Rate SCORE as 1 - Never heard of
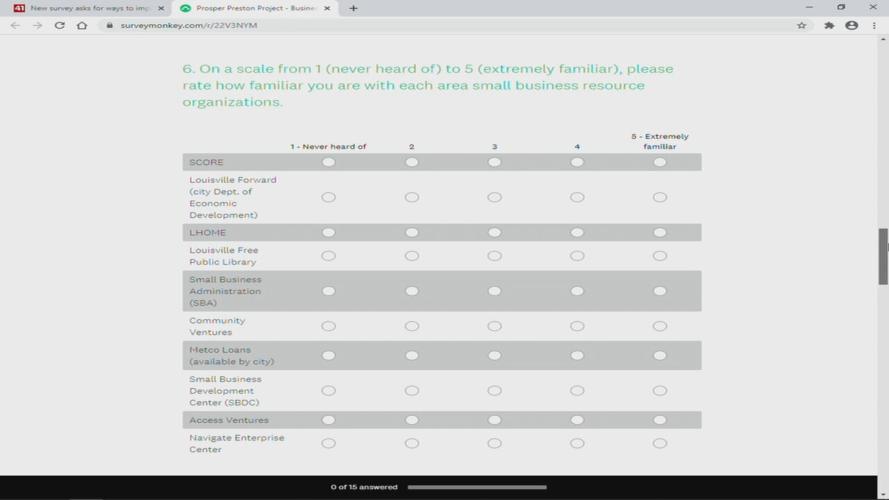The width and height of the screenshot is (889, 500). (x=328, y=162)
